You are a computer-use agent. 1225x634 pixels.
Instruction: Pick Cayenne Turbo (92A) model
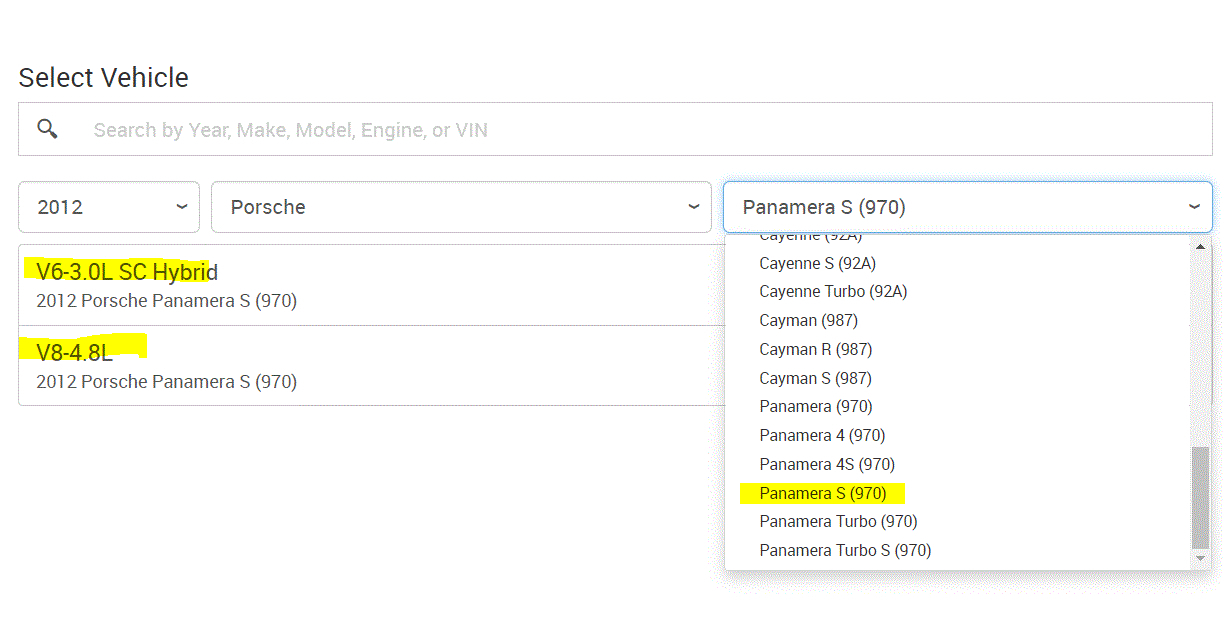(x=833, y=291)
